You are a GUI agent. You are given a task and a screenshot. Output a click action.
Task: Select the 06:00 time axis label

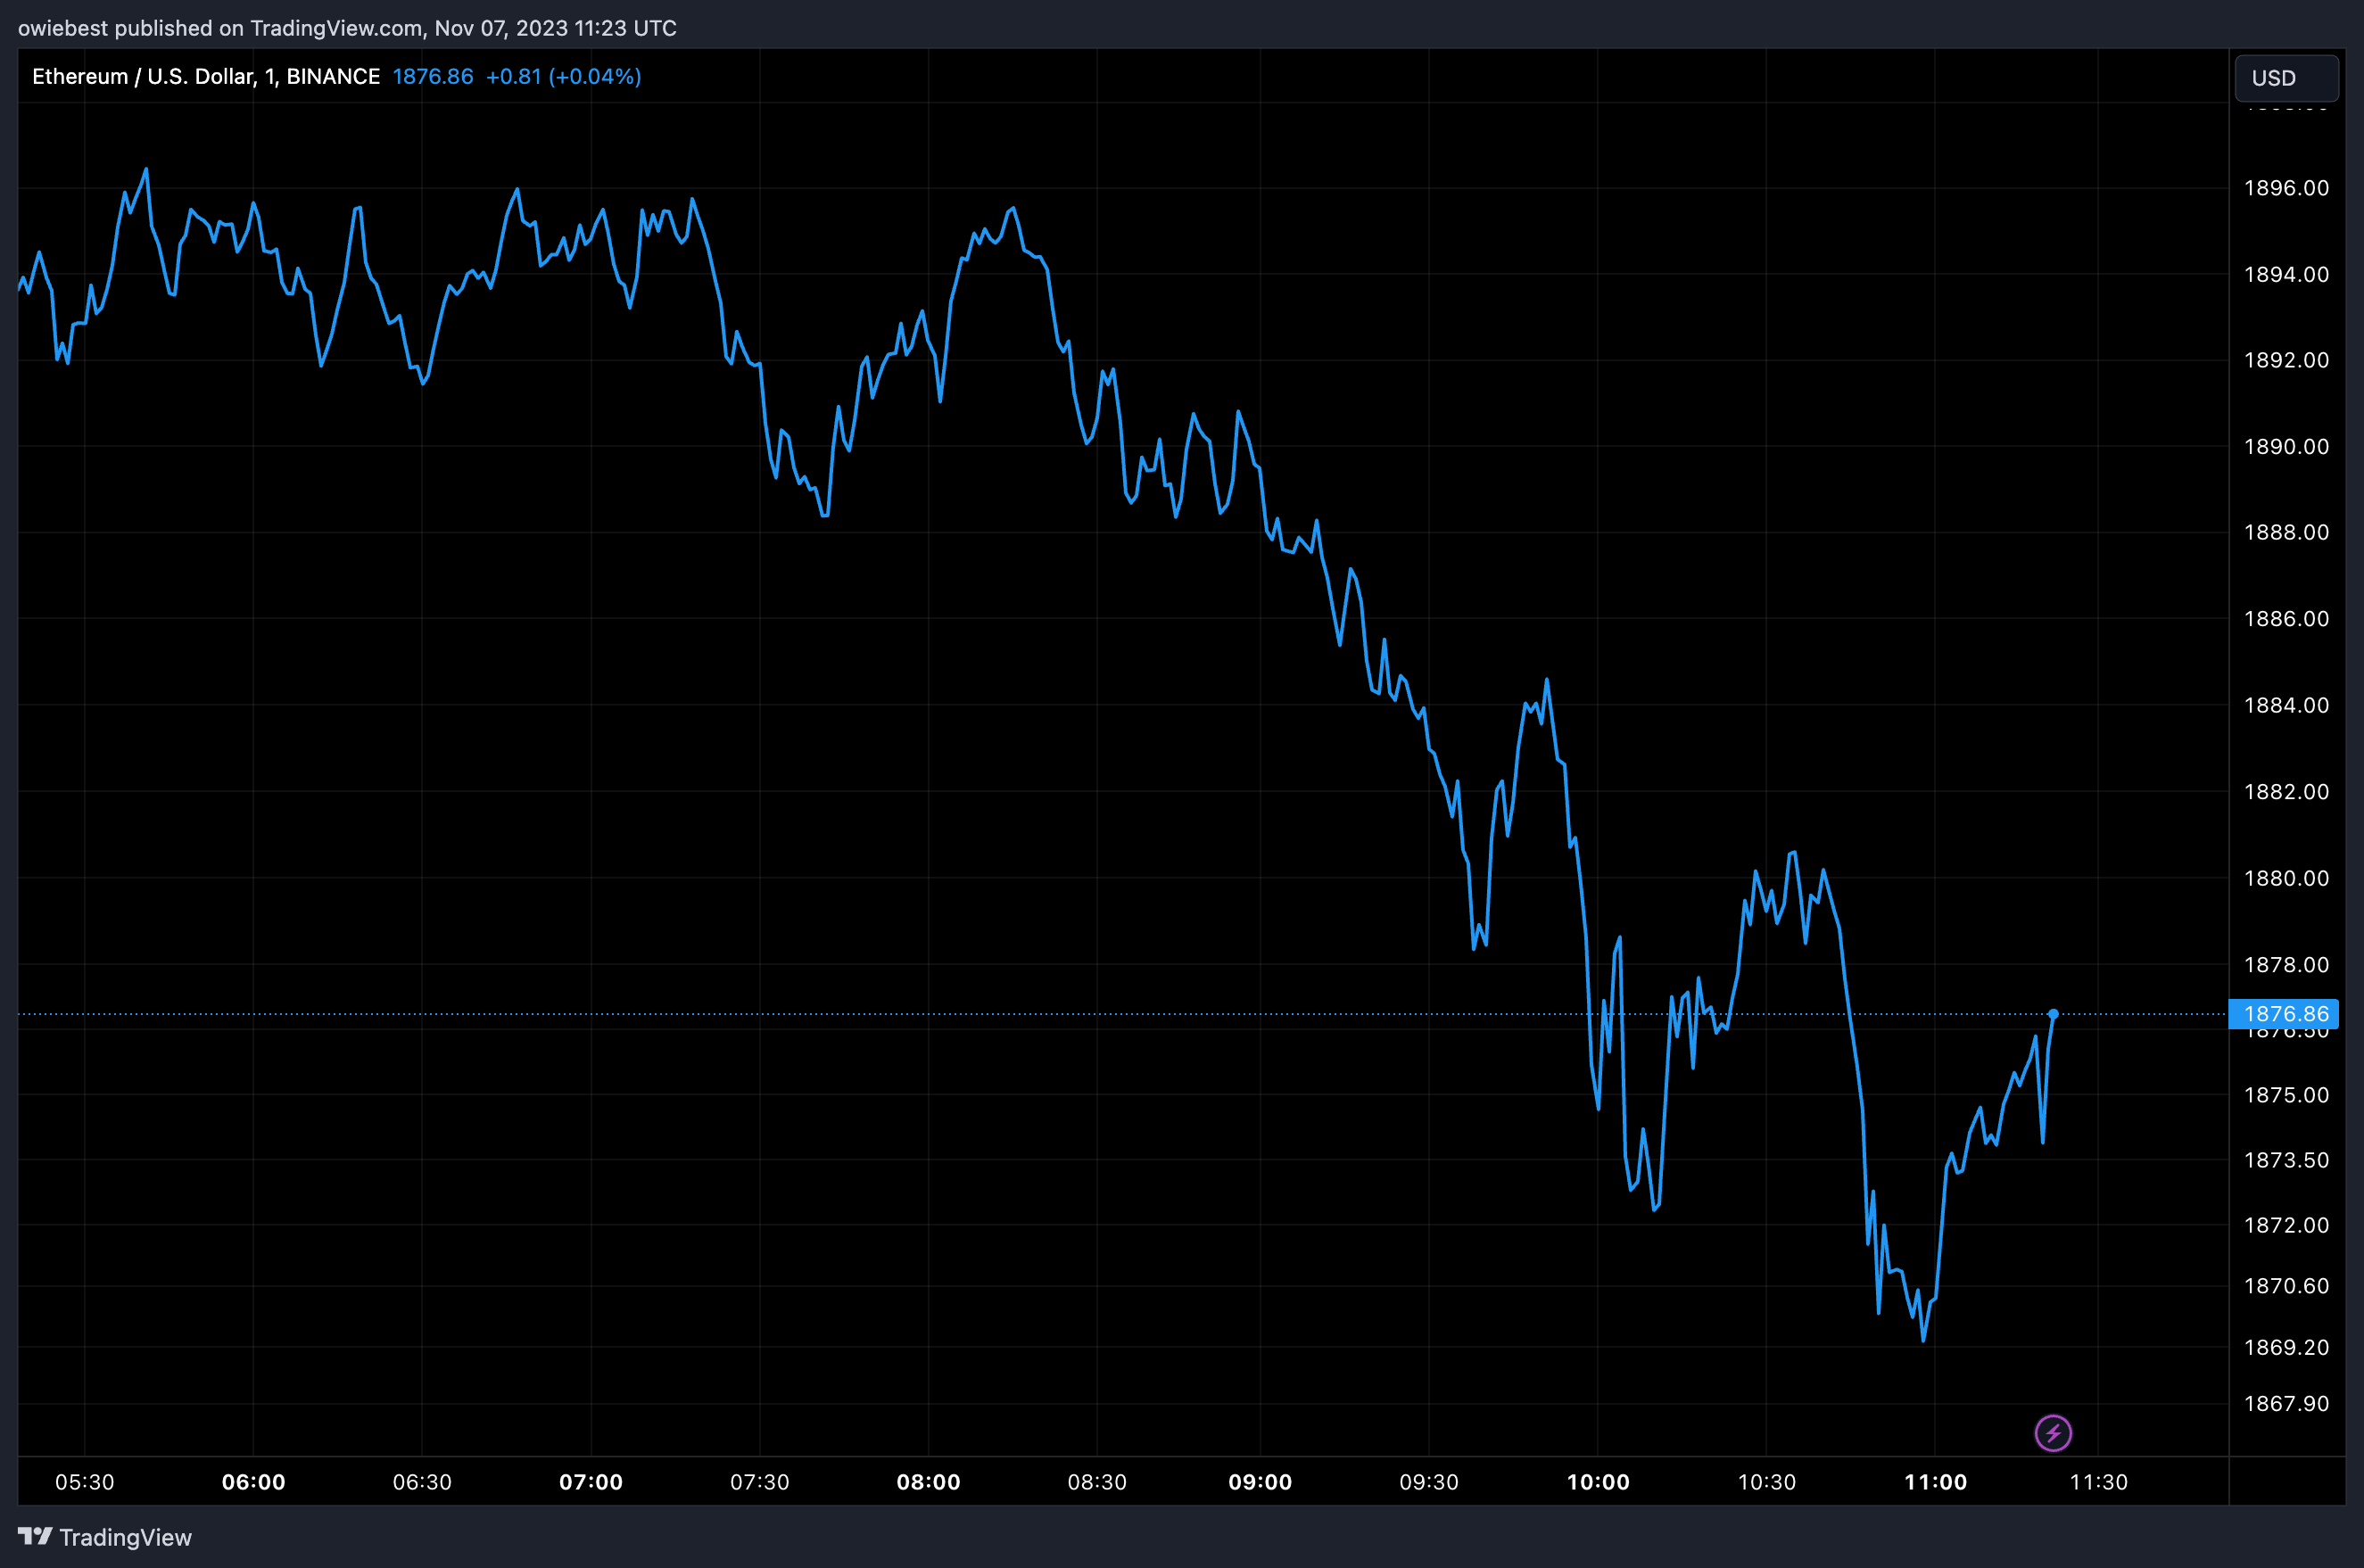(253, 1482)
